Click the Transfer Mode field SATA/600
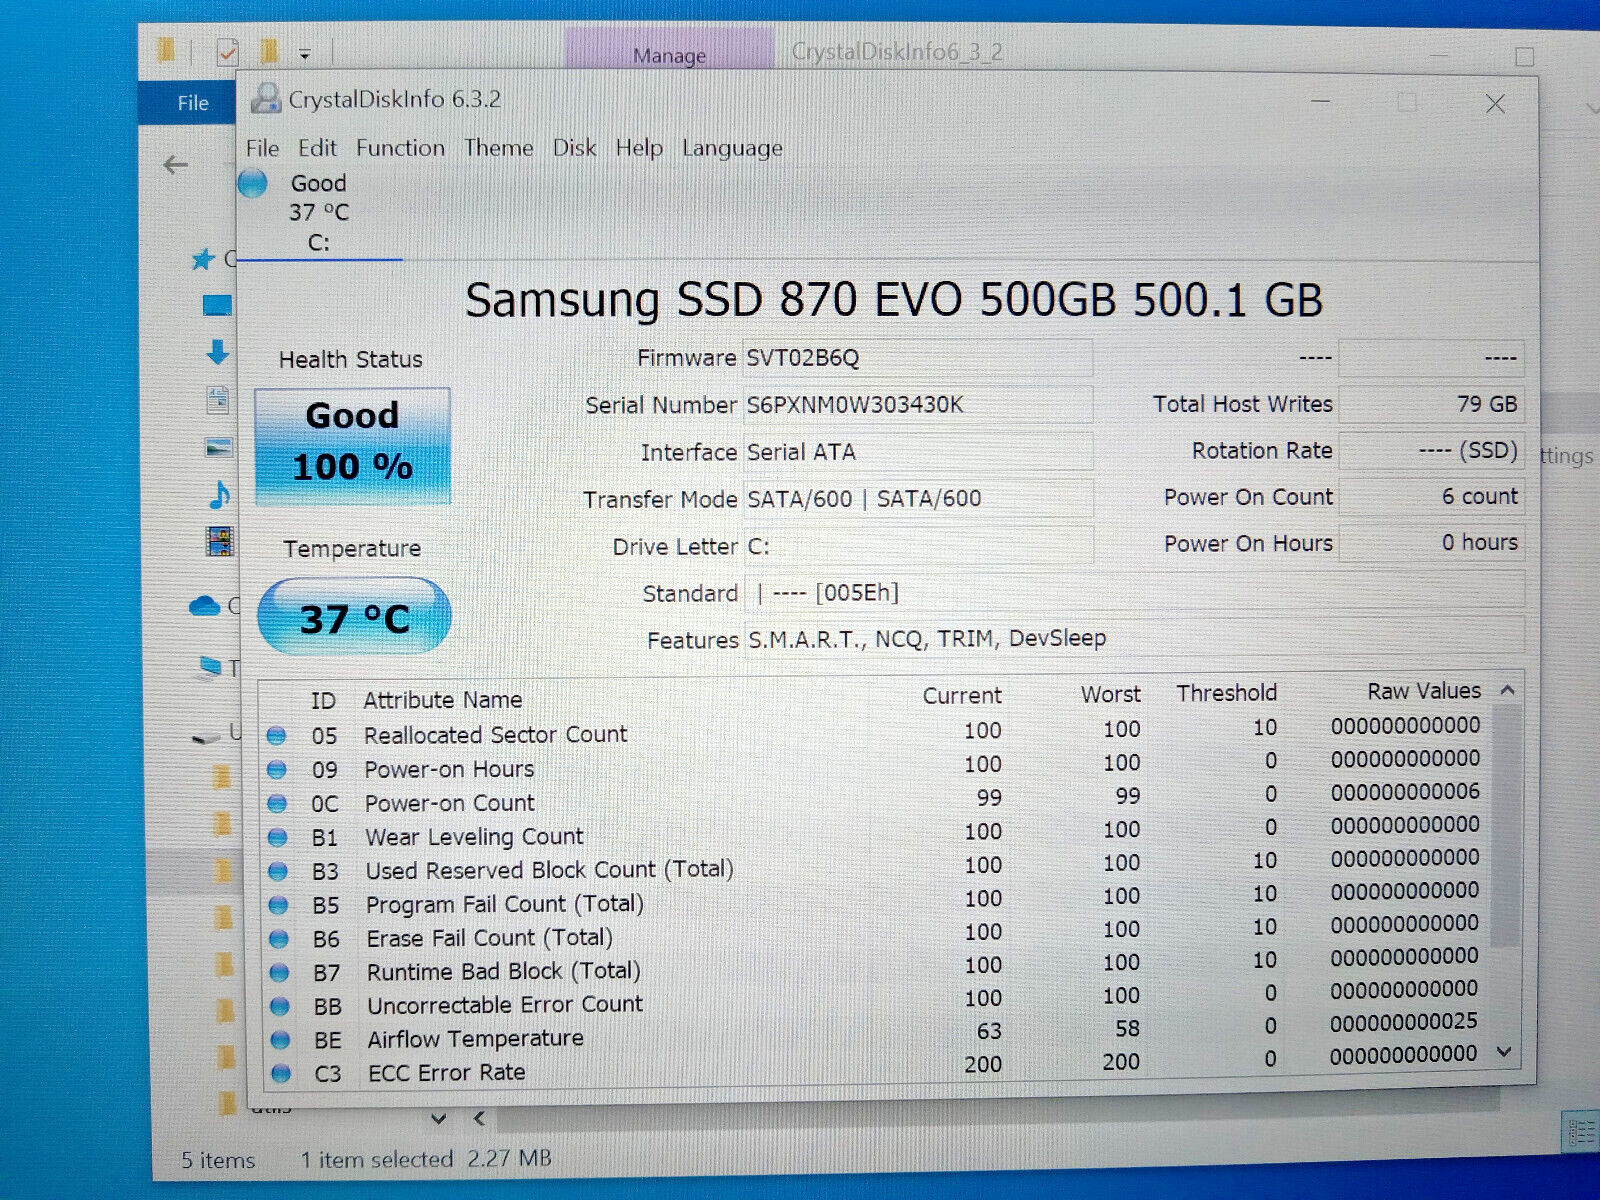 (917, 499)
